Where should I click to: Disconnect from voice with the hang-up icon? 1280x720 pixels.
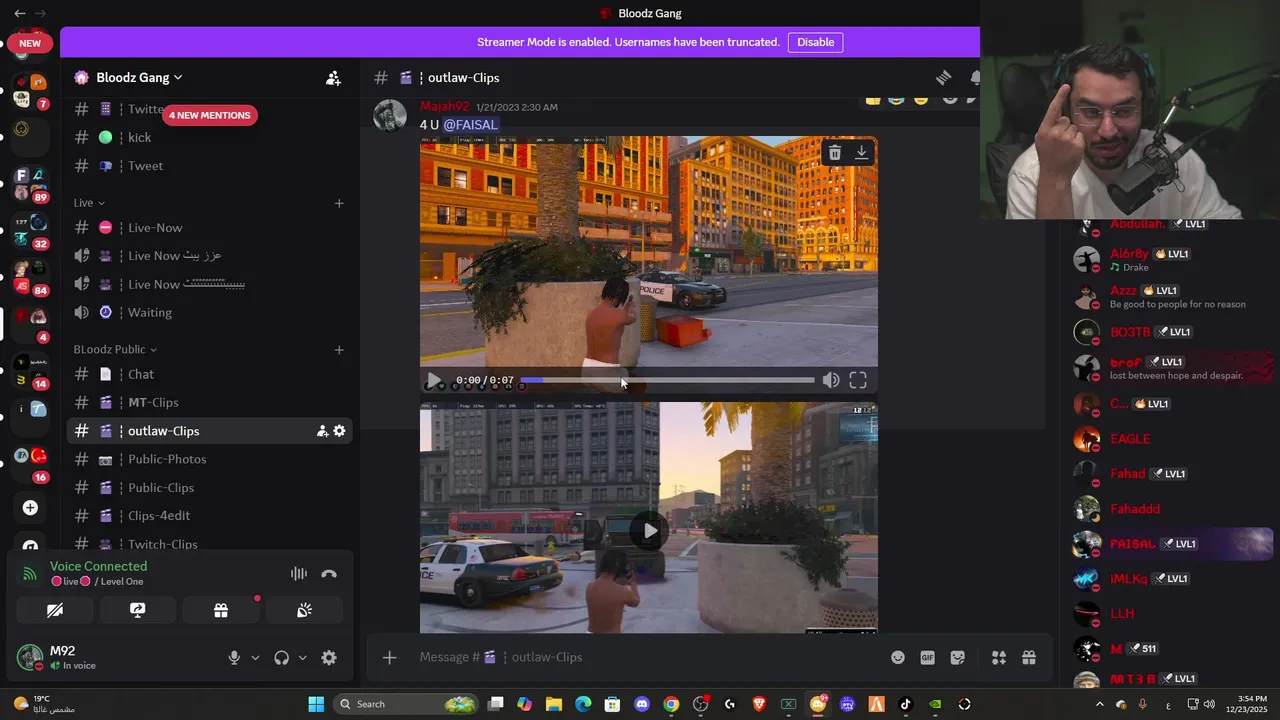pos(329,574)
